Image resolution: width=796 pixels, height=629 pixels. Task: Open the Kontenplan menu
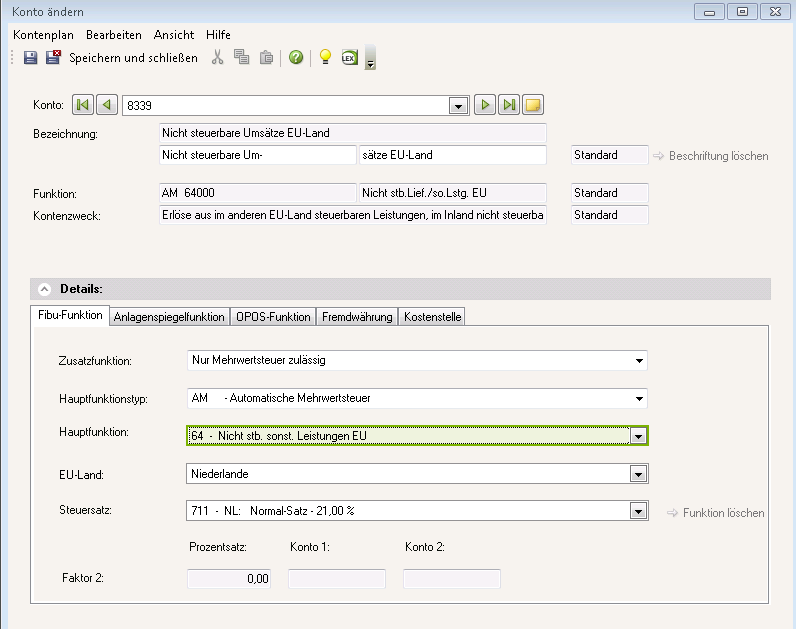tap(44, 35)
